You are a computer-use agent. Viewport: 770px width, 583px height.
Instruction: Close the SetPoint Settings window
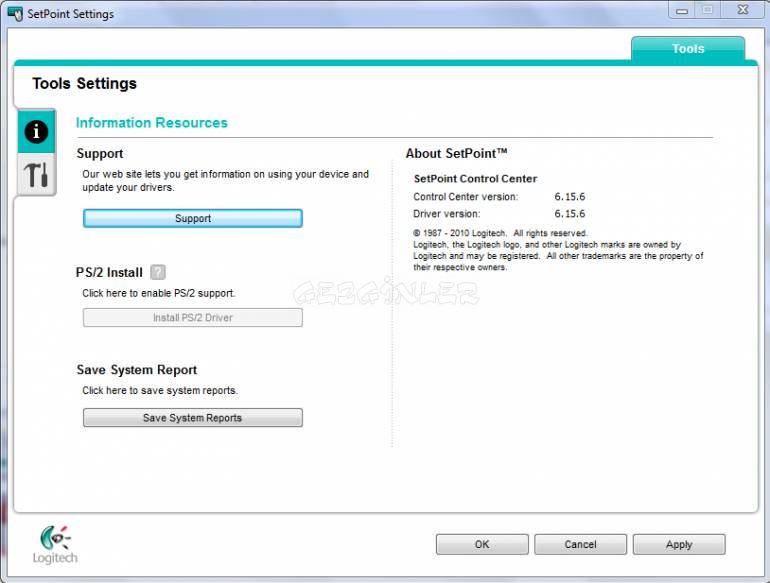pos(743,10)
